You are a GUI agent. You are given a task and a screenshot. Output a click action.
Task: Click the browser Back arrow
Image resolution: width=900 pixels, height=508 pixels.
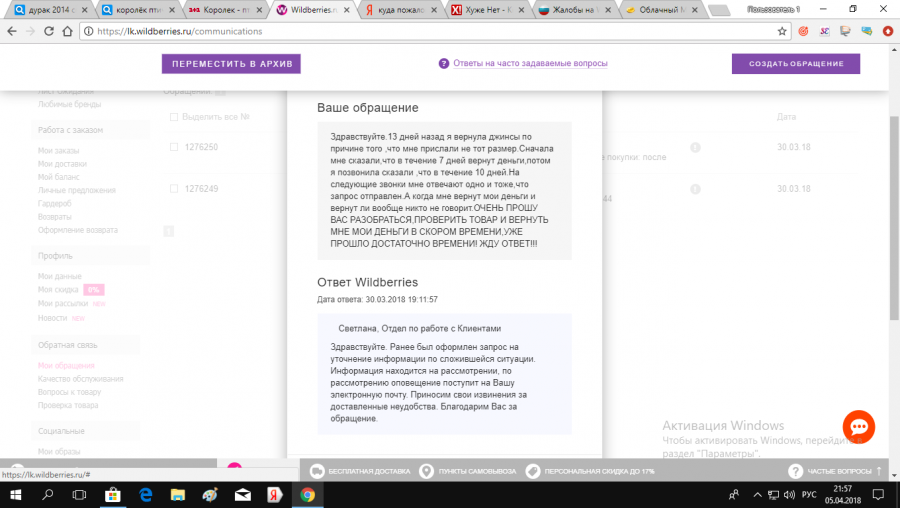tap(12, 31)
